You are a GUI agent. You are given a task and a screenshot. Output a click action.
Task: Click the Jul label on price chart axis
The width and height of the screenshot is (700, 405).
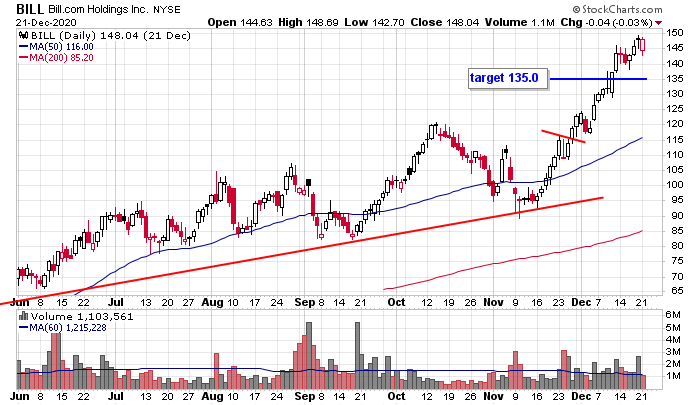pyautogui.click(x=115, y=302)
